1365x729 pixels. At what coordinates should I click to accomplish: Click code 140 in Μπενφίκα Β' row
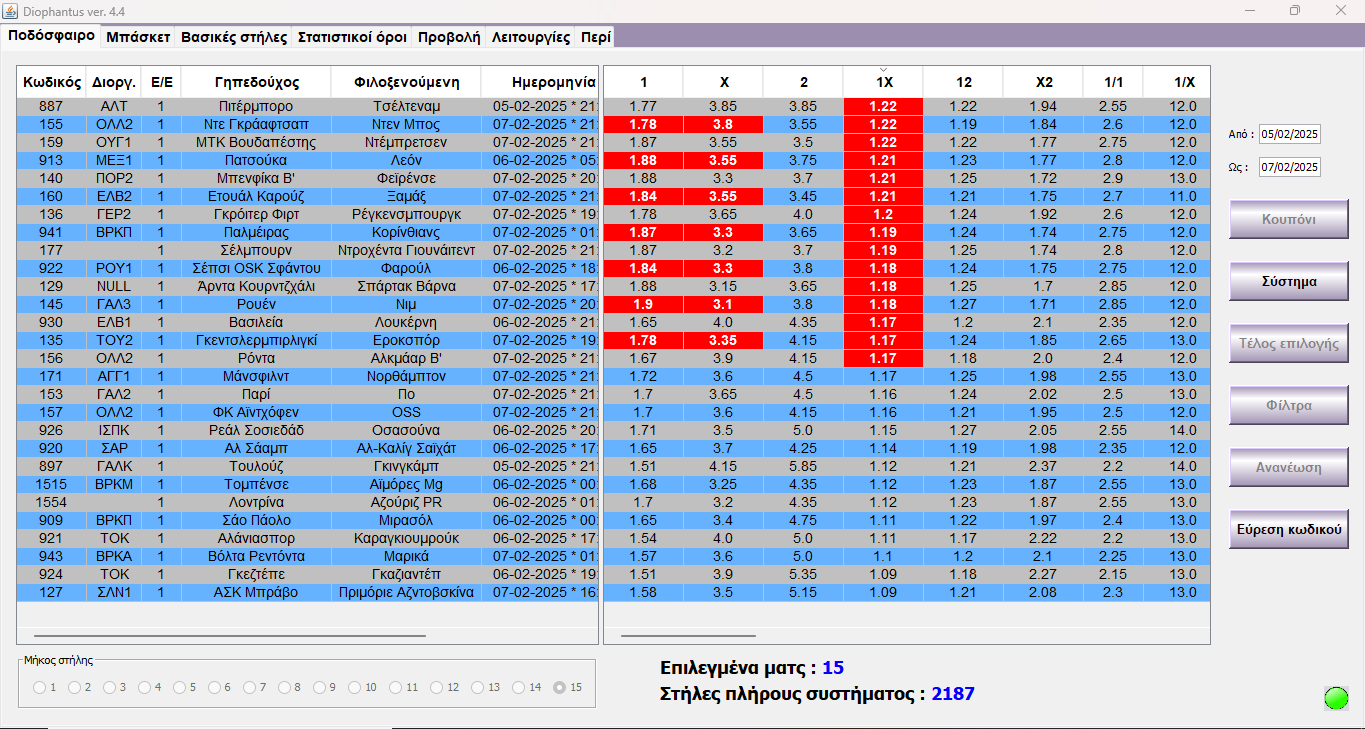click(x=51, y=178)
